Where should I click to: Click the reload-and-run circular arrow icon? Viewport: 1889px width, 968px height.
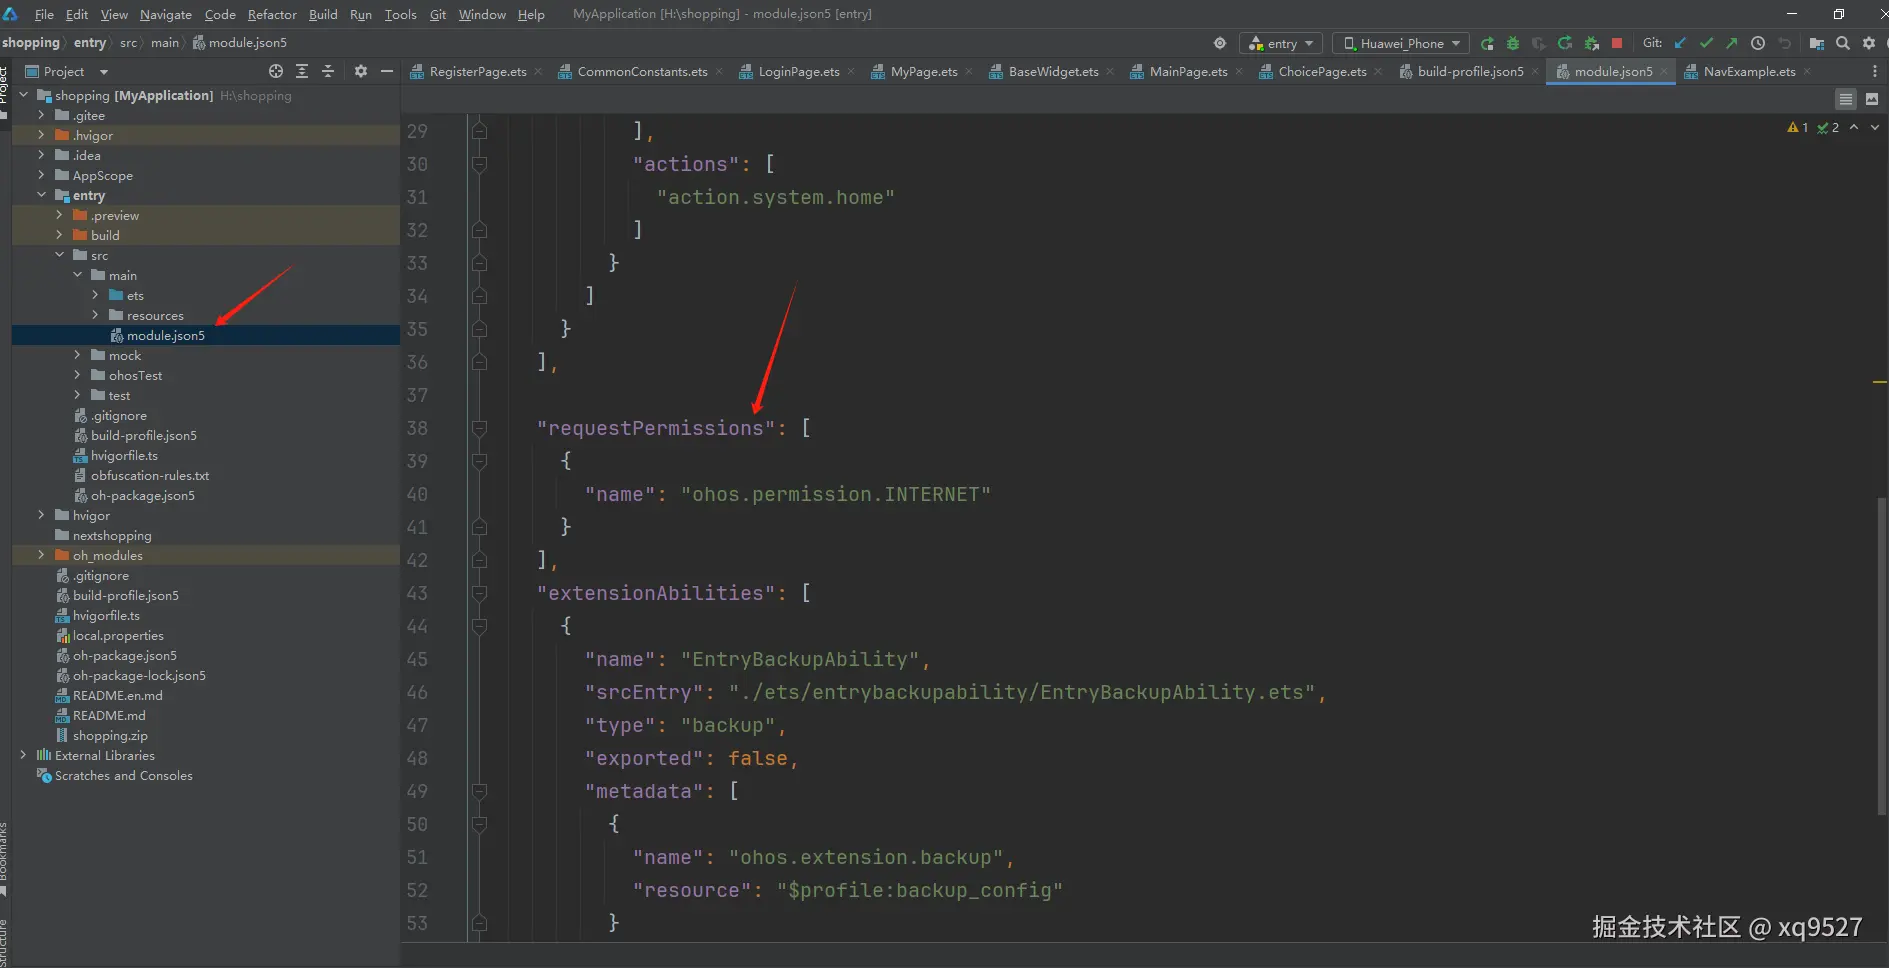point(1565,43)
